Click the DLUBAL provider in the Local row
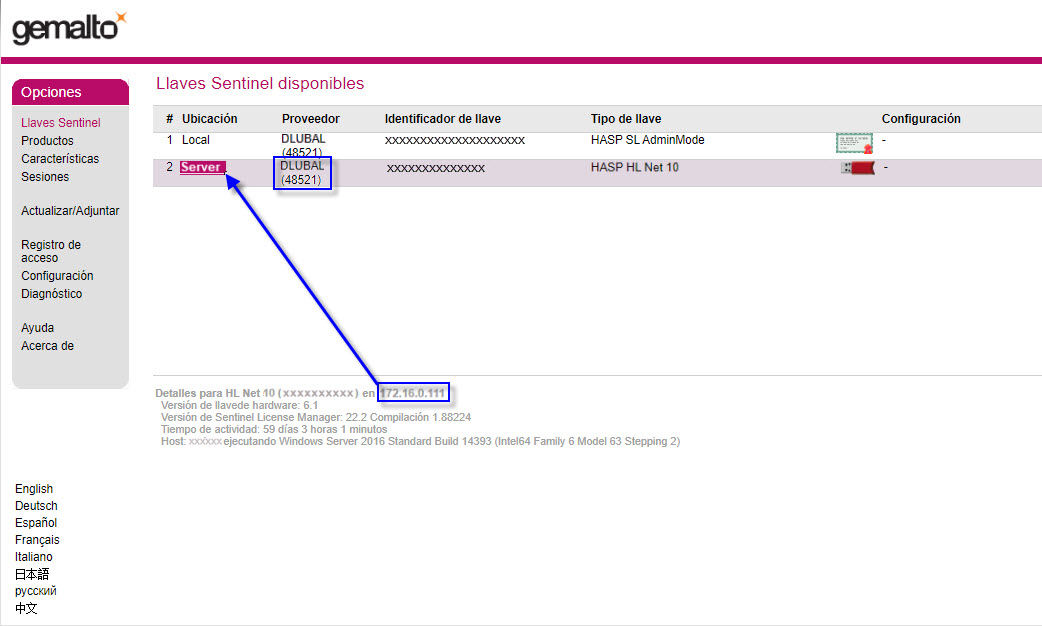 pyautogui.click(x=303, y=145)
